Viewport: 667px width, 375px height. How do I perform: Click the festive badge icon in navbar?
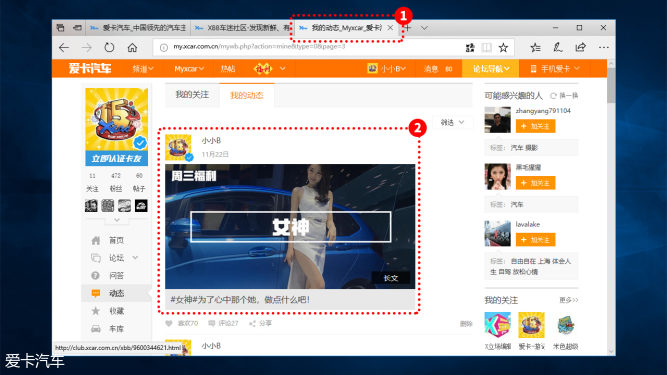[x=262, y=68]
